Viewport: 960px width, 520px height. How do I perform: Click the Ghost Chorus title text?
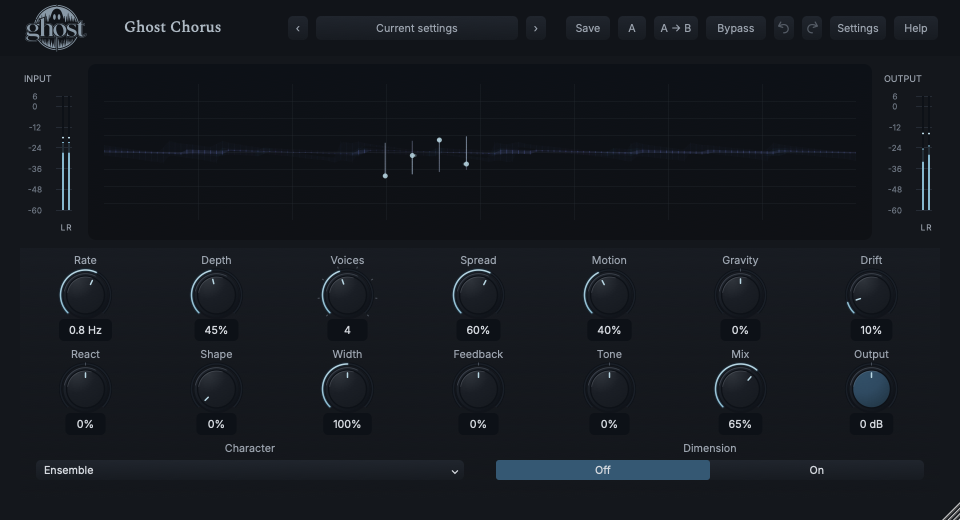click(x=173, y=27)
